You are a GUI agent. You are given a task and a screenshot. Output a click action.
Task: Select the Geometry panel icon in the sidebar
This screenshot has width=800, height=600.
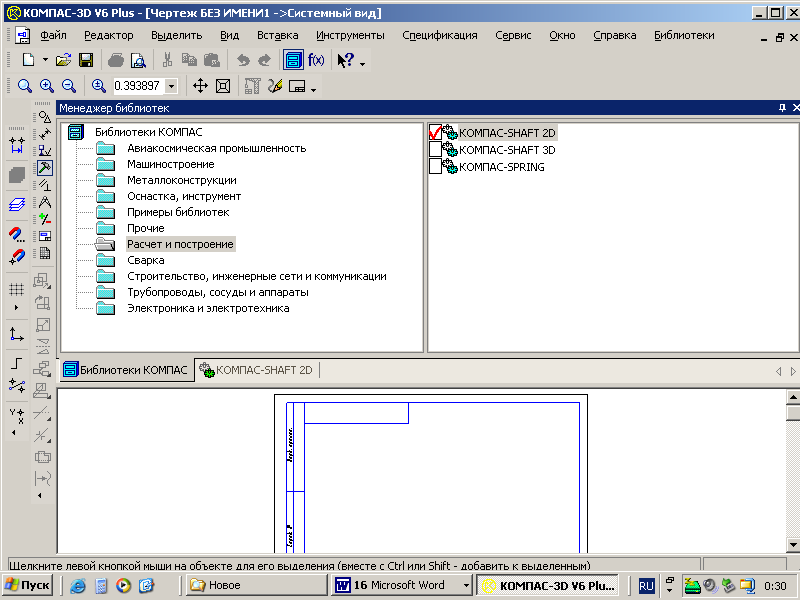(x=45, y=117)
